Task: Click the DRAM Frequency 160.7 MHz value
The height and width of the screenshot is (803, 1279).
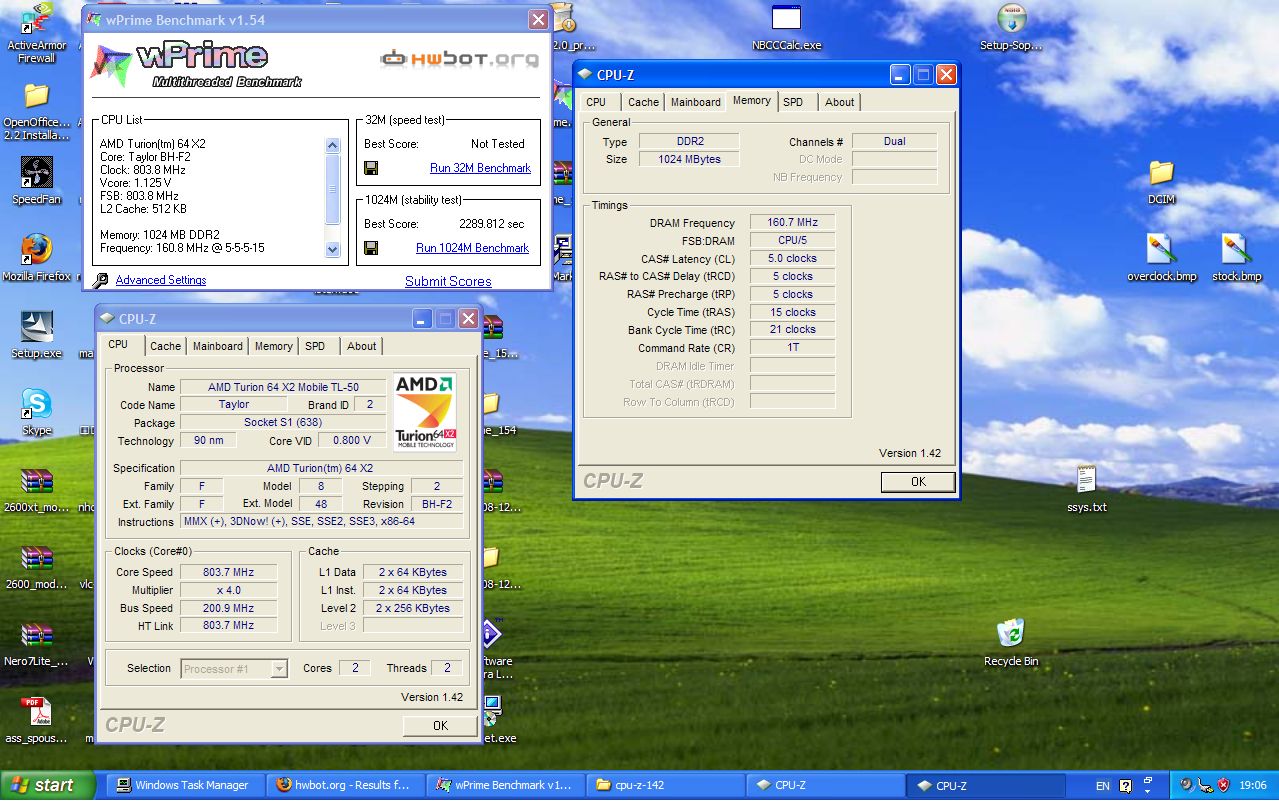Action: [792, 223]
